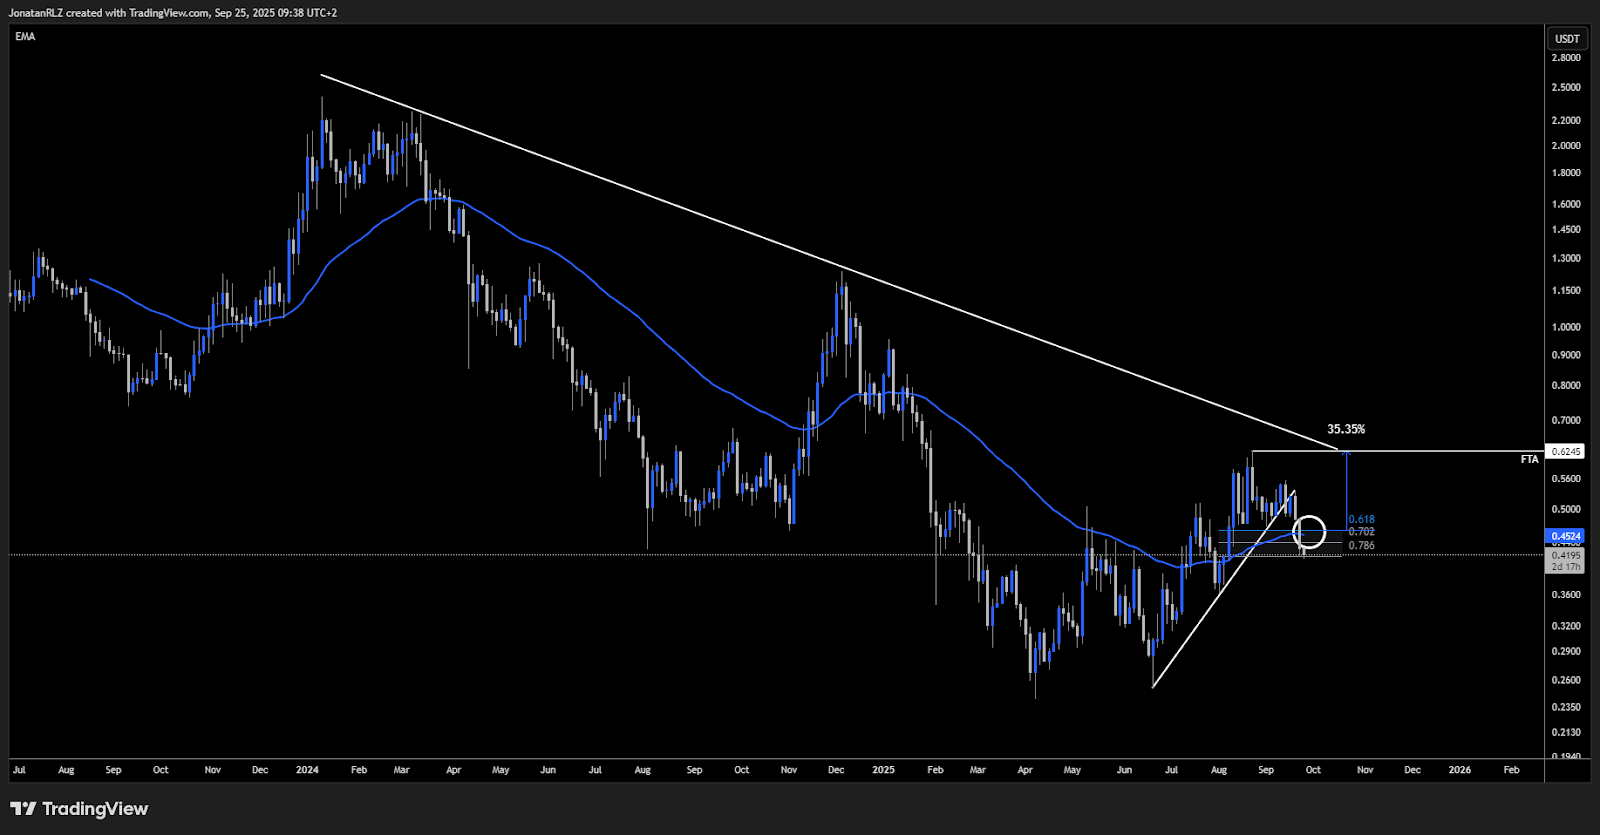Click the TradingView brand text at bottom

95,809
